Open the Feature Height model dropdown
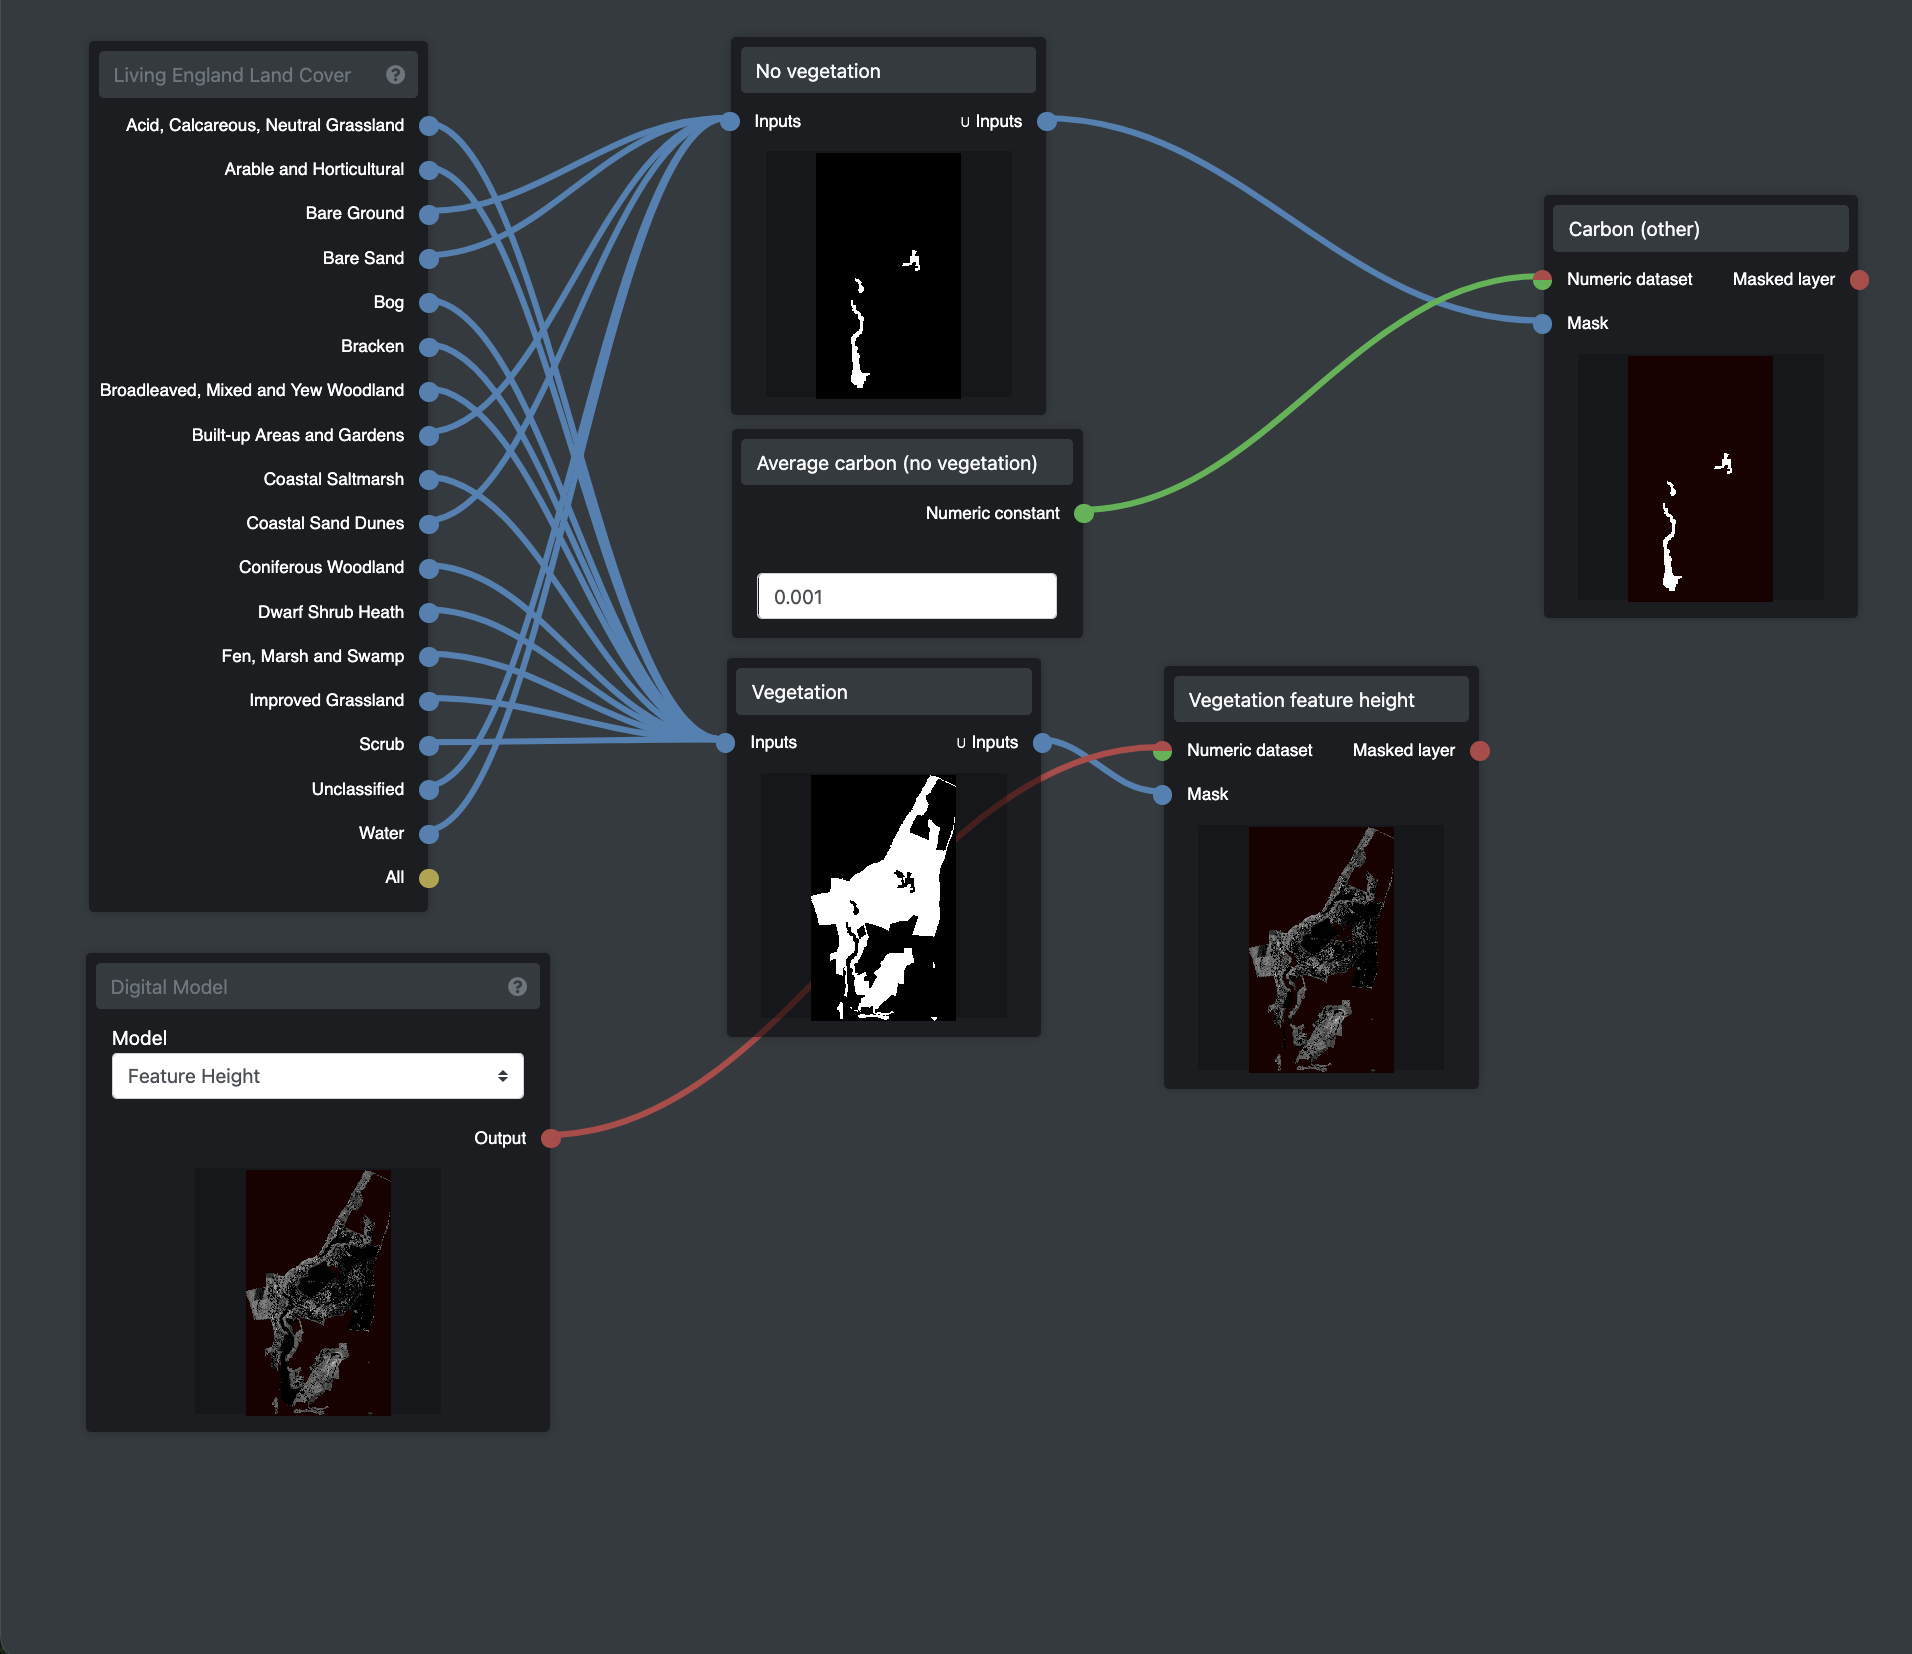Image resolution: width=1912 pixels, height=1654 pixels. coord(317,1076)
